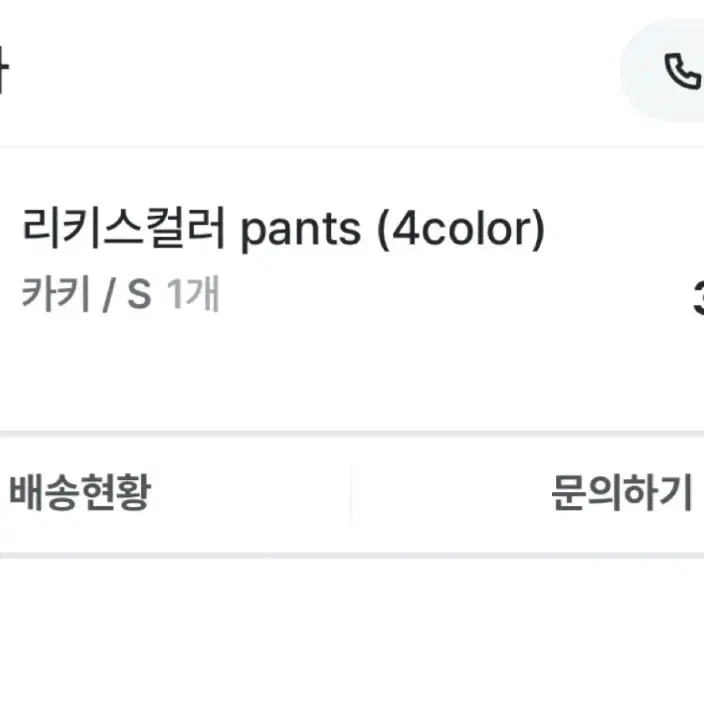This screenshot has width=704, height=704.
Task: Click the divider between 배송현황 and 문의하기
Action: 351,494
